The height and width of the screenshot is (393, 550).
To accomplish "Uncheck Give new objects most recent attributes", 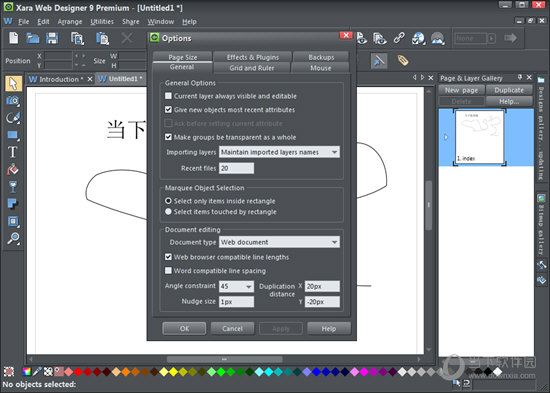I will [168, 109].
